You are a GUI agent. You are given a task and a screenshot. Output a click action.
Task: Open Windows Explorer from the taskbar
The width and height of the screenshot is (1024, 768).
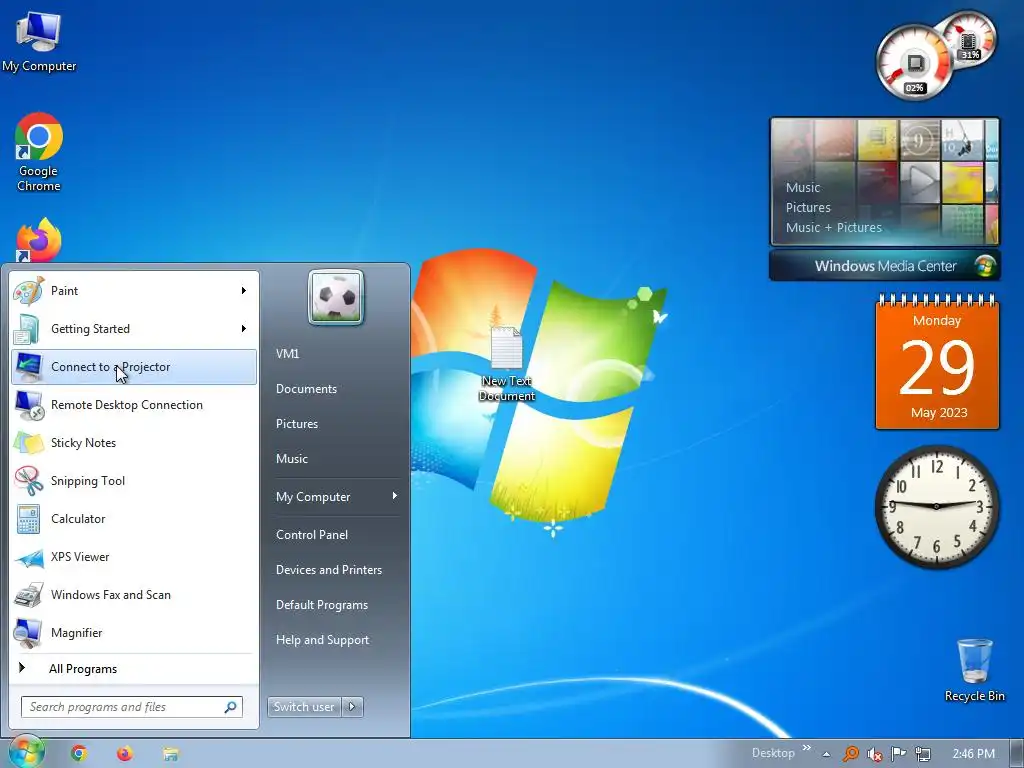(171, 754)
